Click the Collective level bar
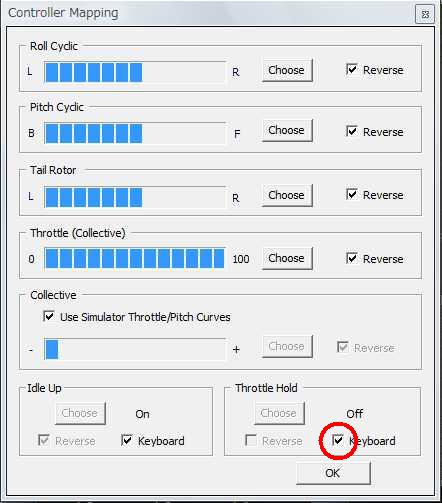Image resolution: width=442 pixels, height=503 pixels. (x=135, y=349)
